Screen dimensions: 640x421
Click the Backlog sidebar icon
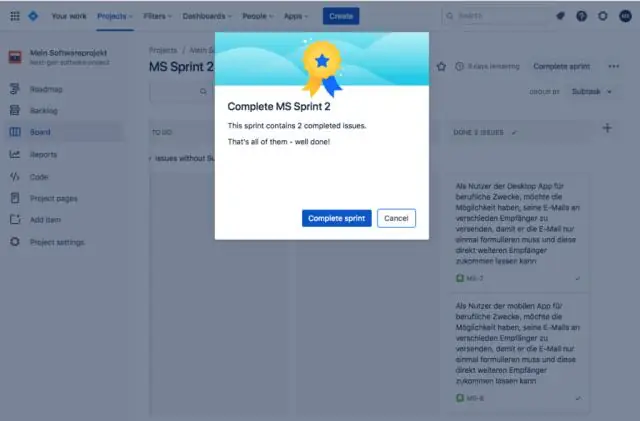coord(15,110)
